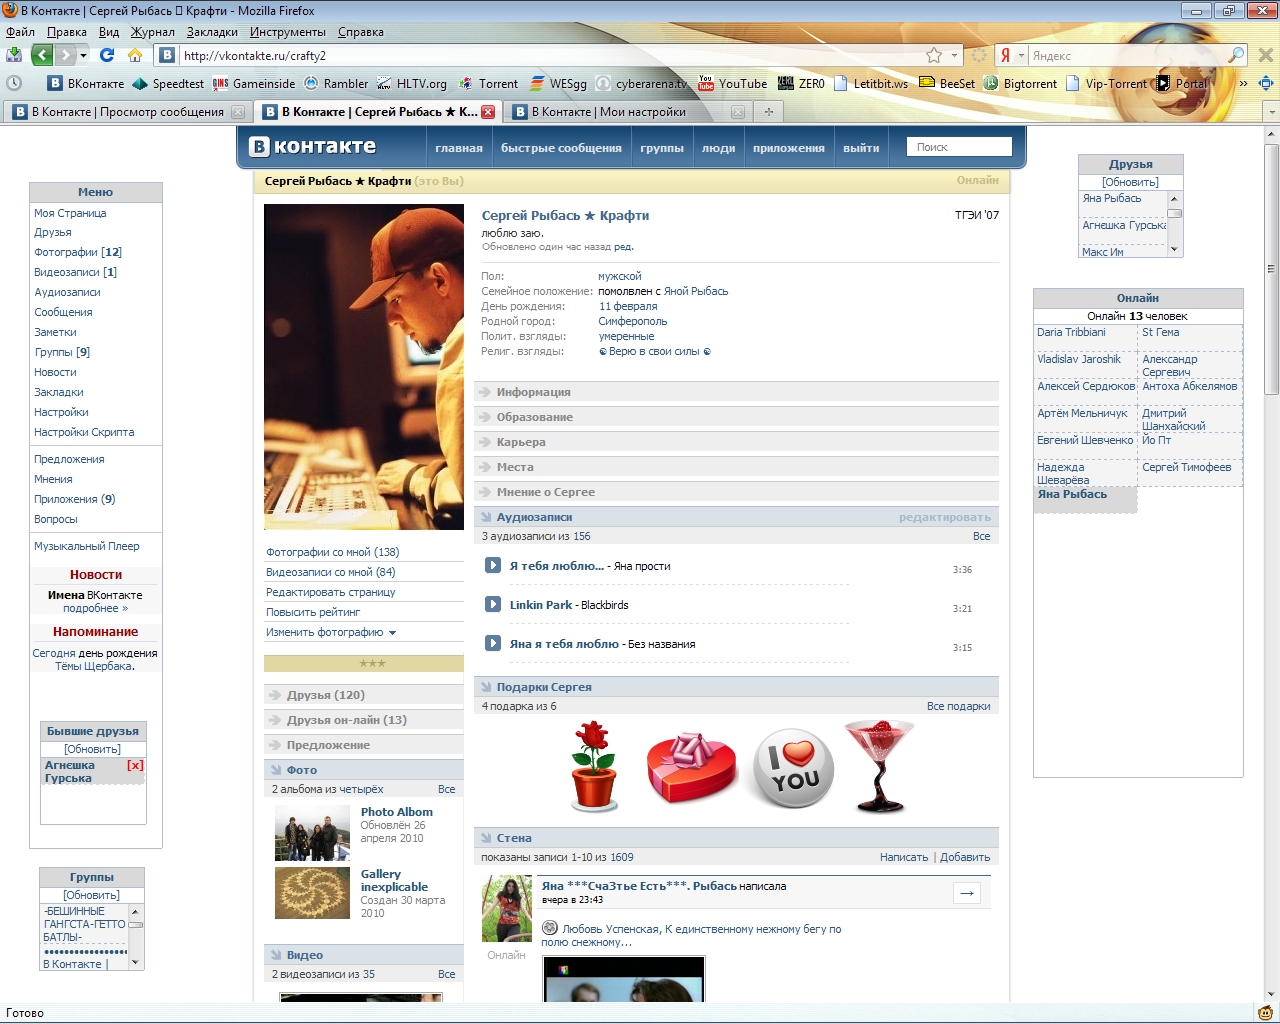Log out with выйти
Screen dimensions: 1280x1024
(x=861, y=148)
